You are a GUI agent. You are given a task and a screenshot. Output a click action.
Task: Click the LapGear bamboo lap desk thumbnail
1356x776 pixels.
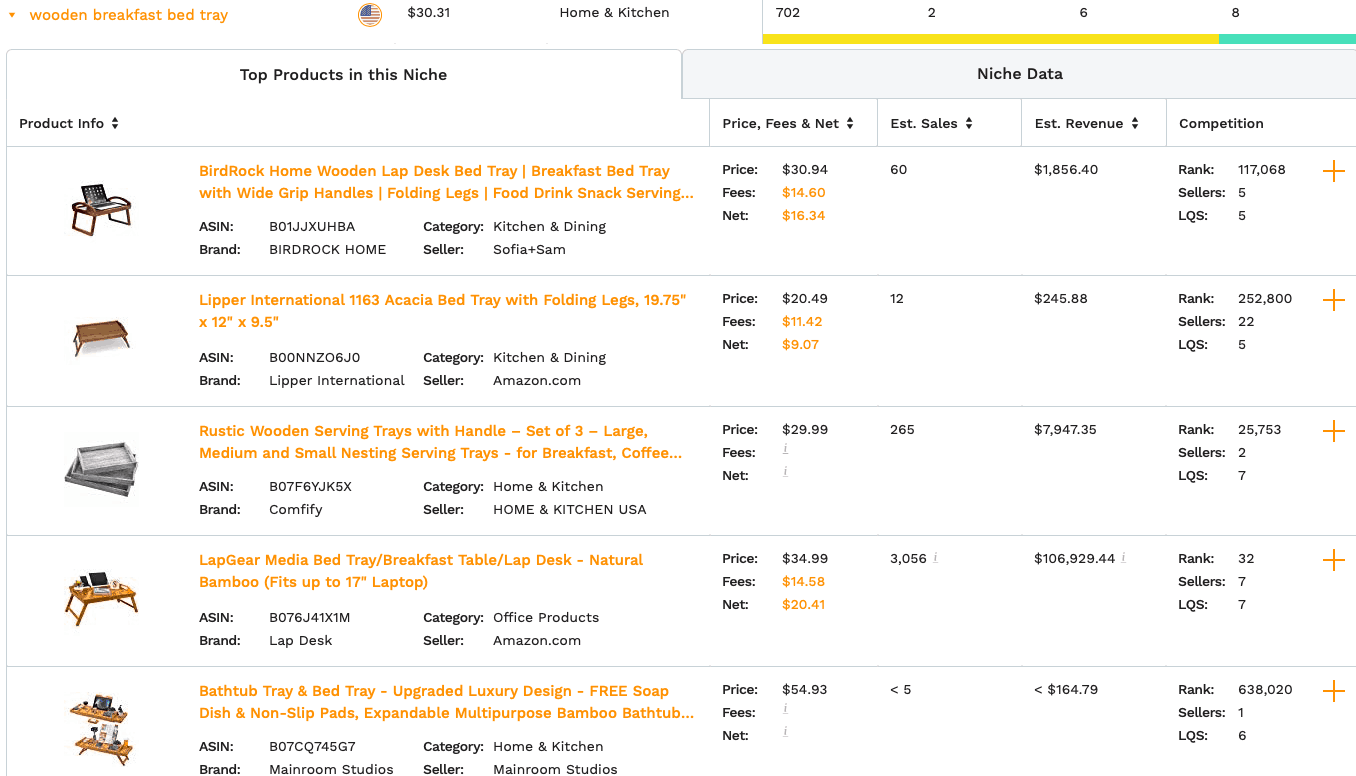[101, 598]
